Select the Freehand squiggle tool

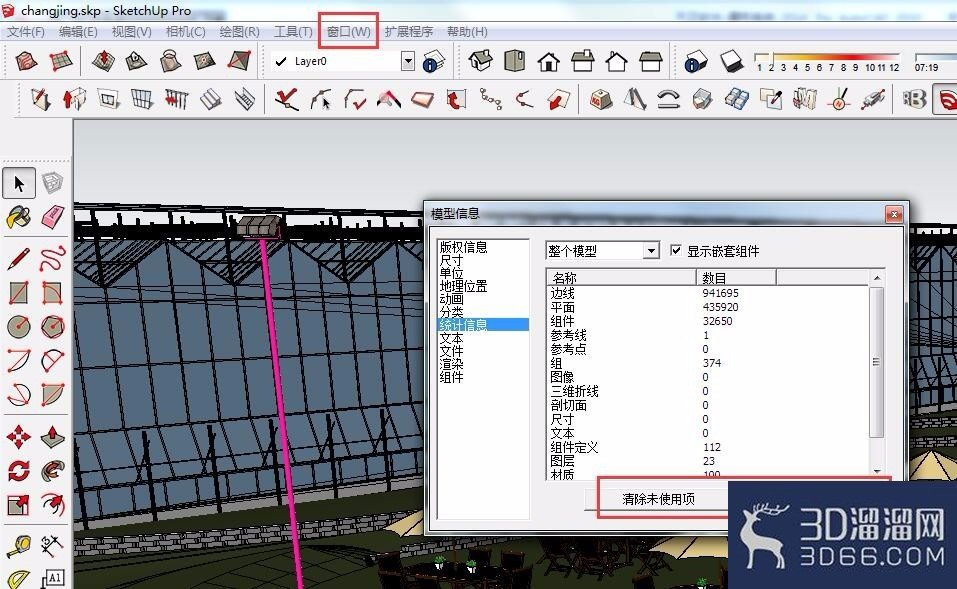pyautogui.click(x=52, y=258)
